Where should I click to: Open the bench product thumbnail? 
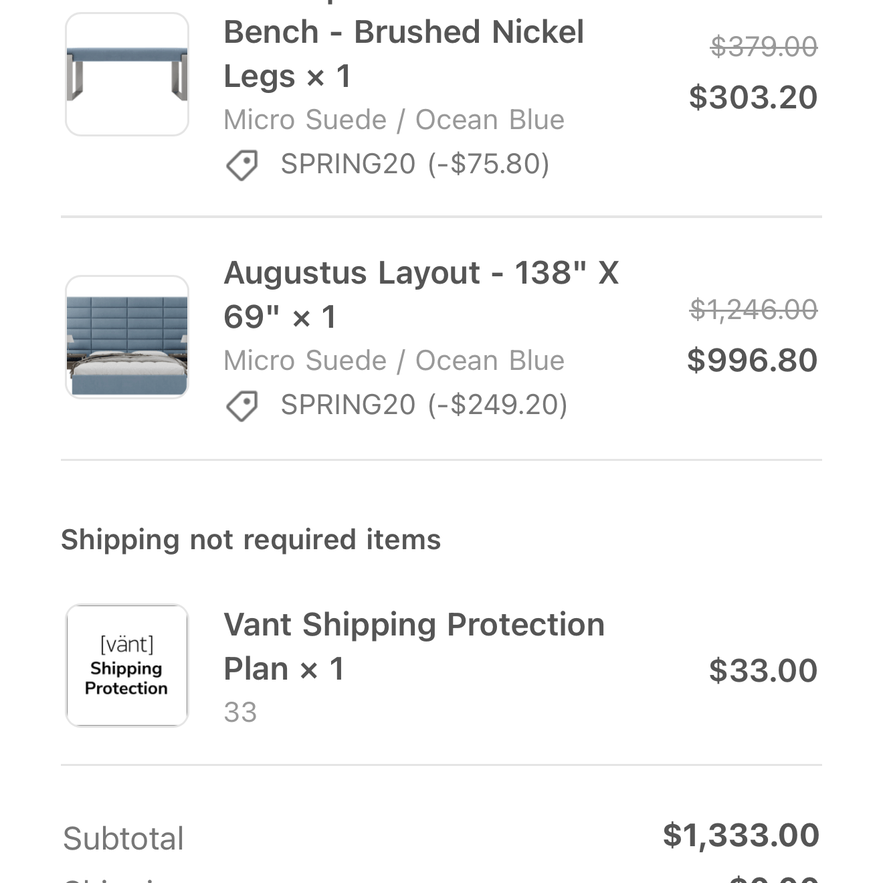coord(127,74)
